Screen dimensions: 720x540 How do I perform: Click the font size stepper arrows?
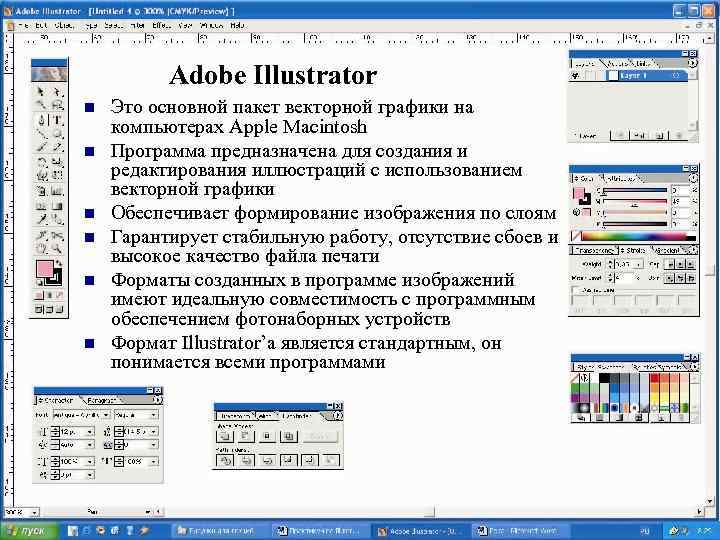point(55,432)
